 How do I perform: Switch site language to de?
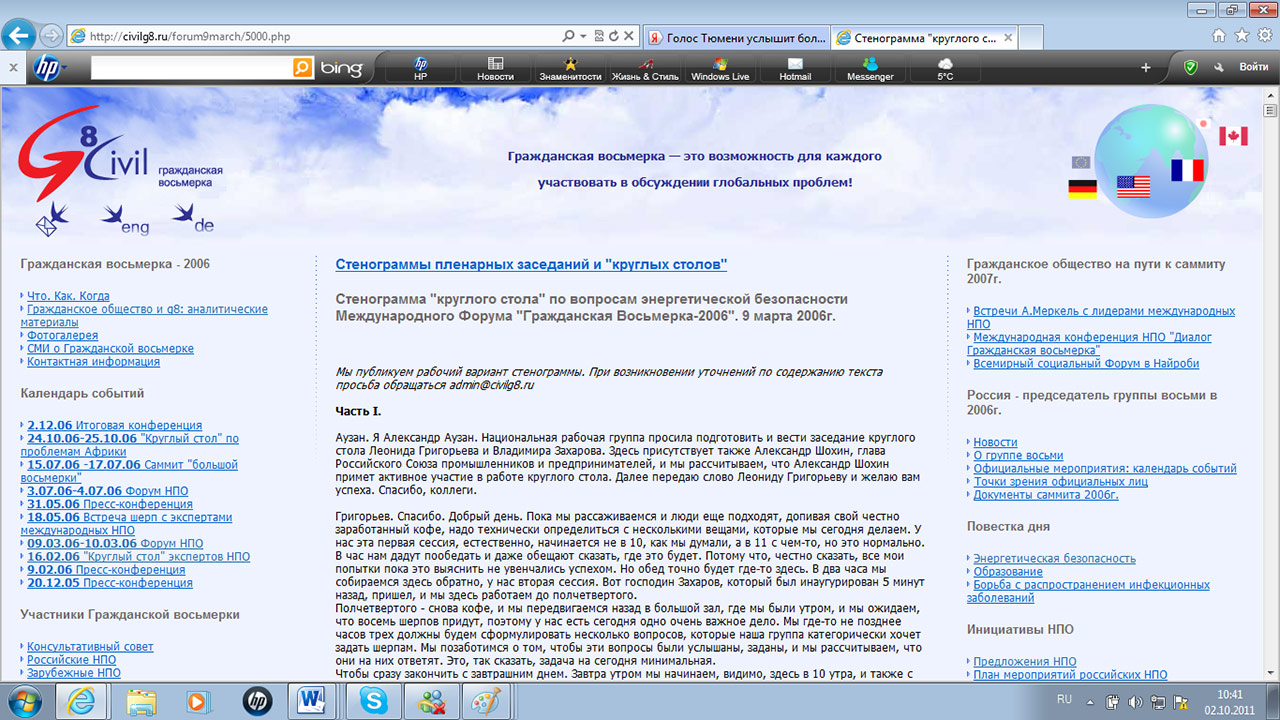(x=194, y=218)
